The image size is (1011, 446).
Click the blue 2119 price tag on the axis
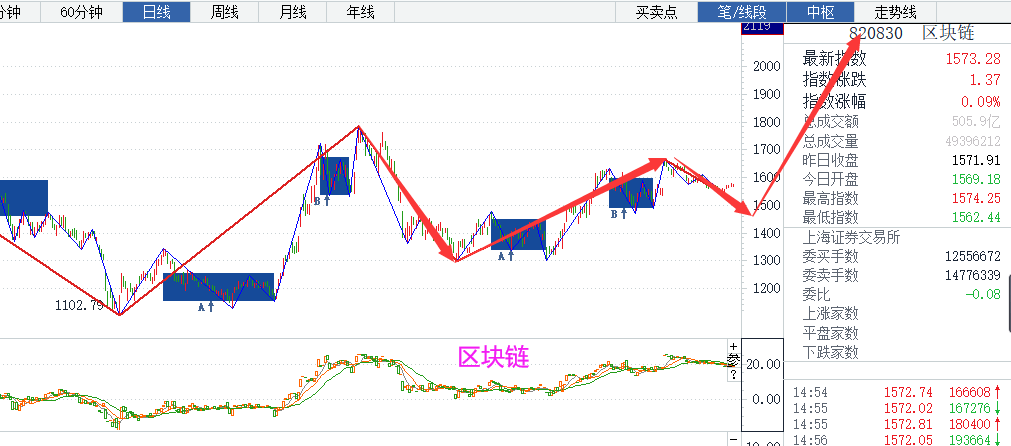point(762,28)
